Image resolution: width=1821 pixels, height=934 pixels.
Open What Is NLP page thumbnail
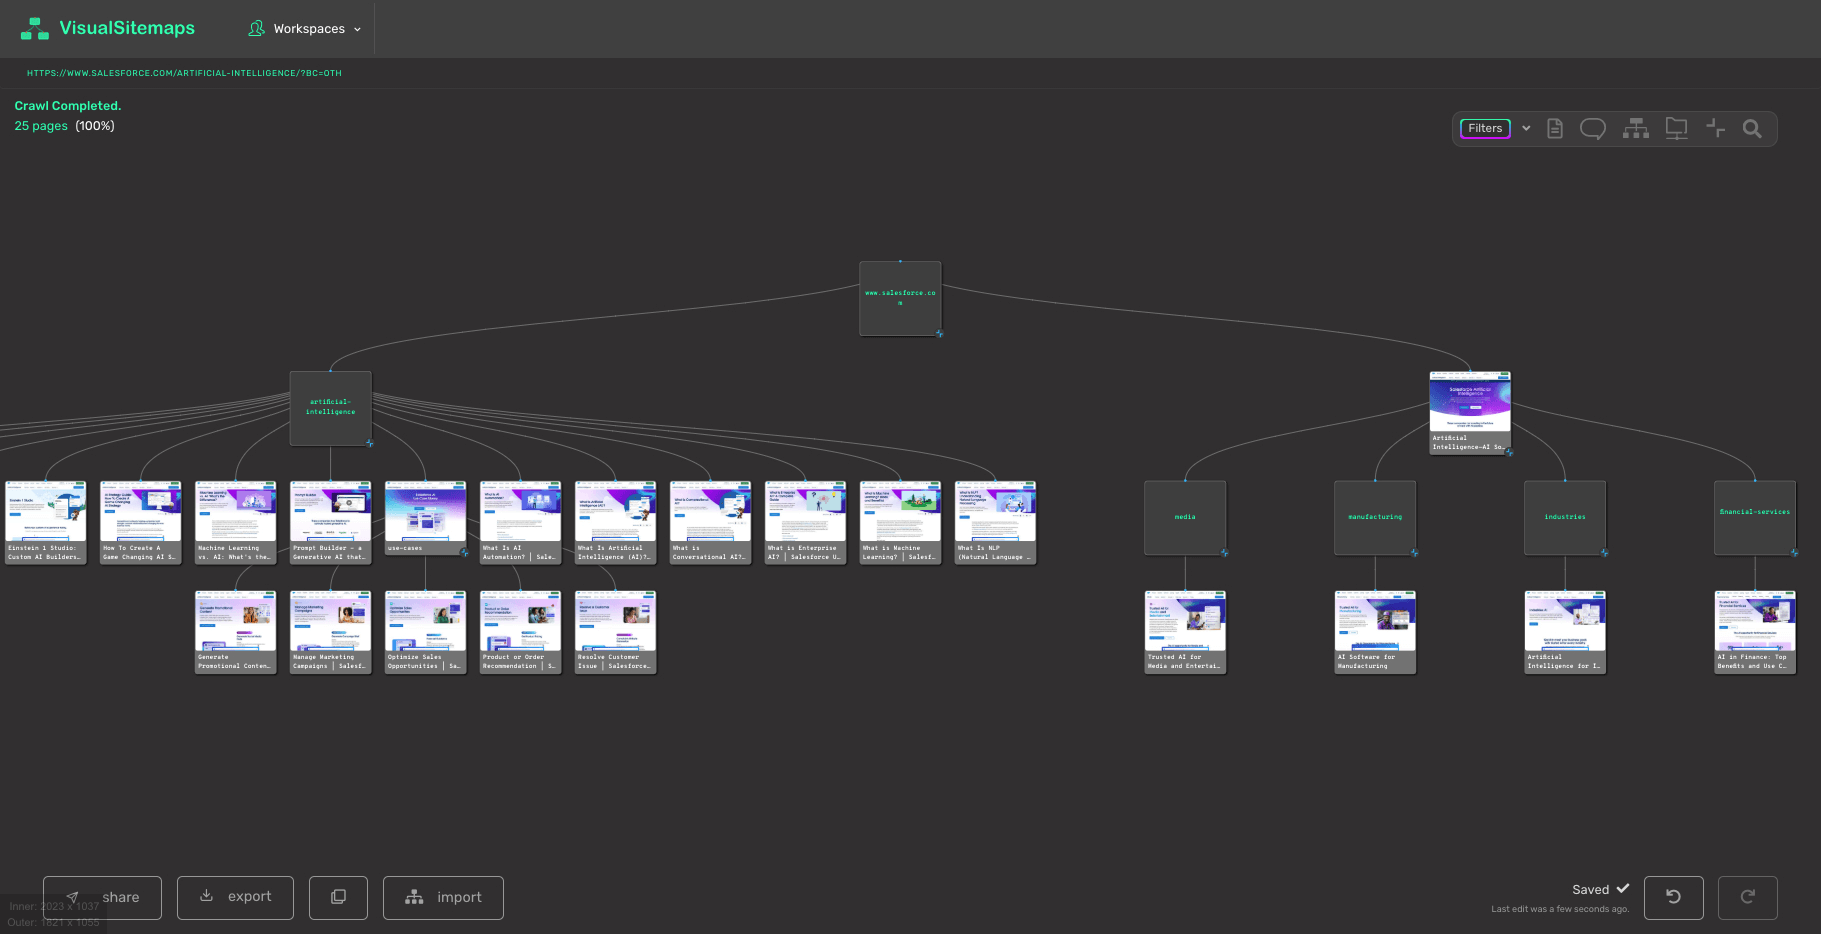995,522
